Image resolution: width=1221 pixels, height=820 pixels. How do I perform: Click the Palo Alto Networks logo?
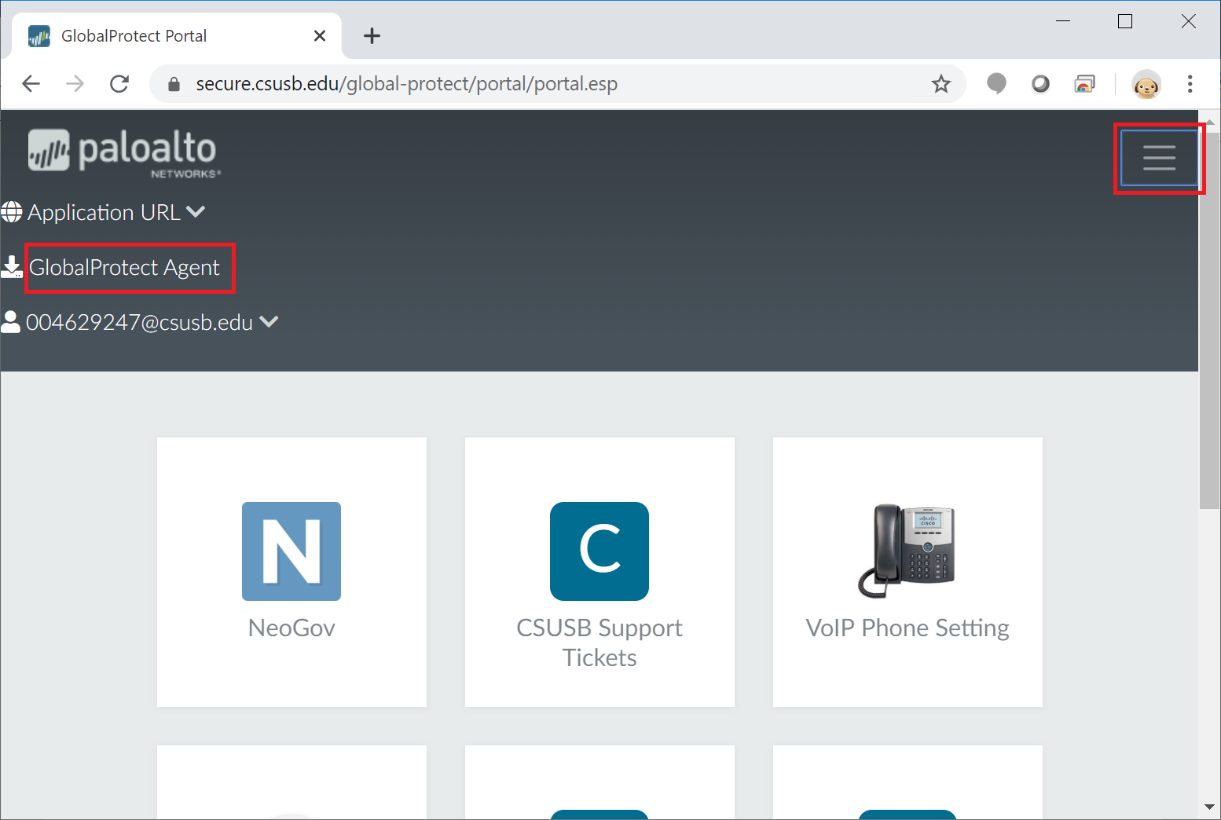[123, 150]
